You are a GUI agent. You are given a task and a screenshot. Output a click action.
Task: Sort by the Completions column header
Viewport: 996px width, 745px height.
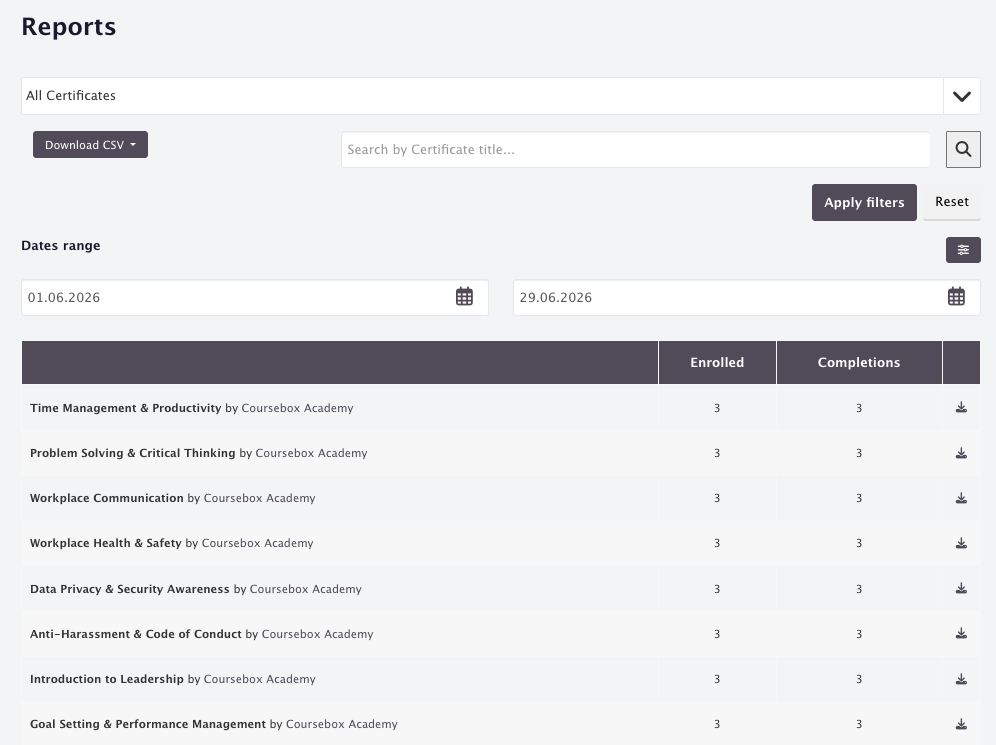[x=859, y=362]
